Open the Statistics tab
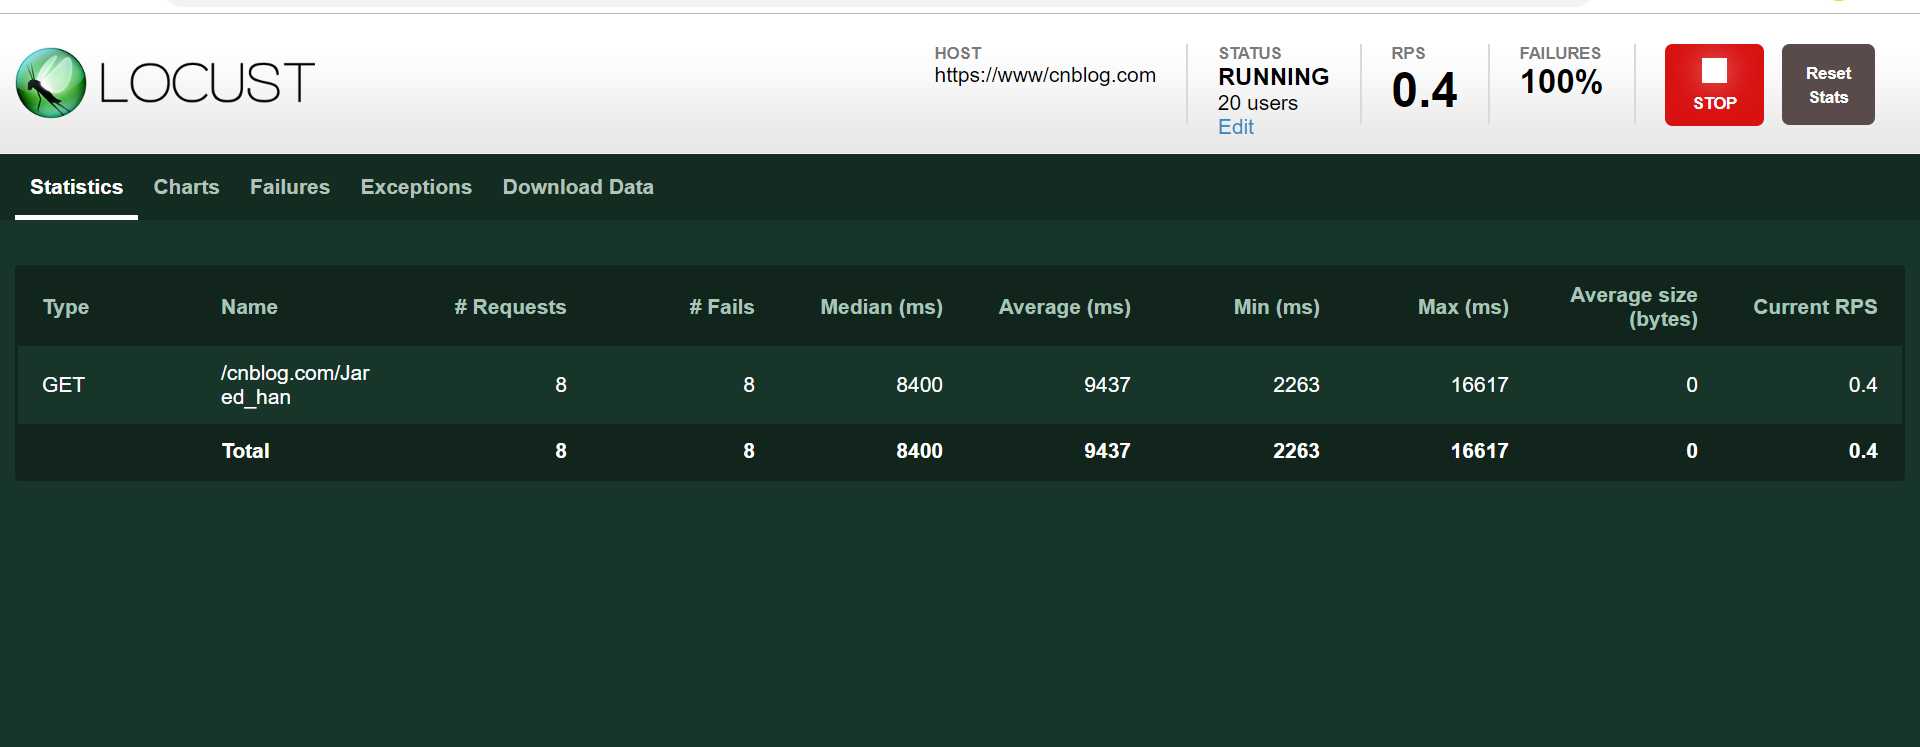This screenshot has height=747, width=1920. 76,187
